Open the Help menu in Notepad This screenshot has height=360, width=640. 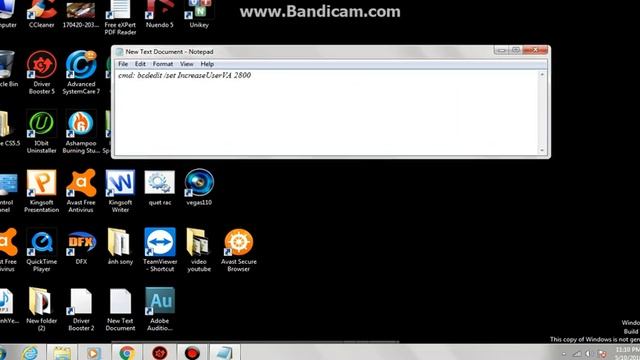tap(207, 64)
